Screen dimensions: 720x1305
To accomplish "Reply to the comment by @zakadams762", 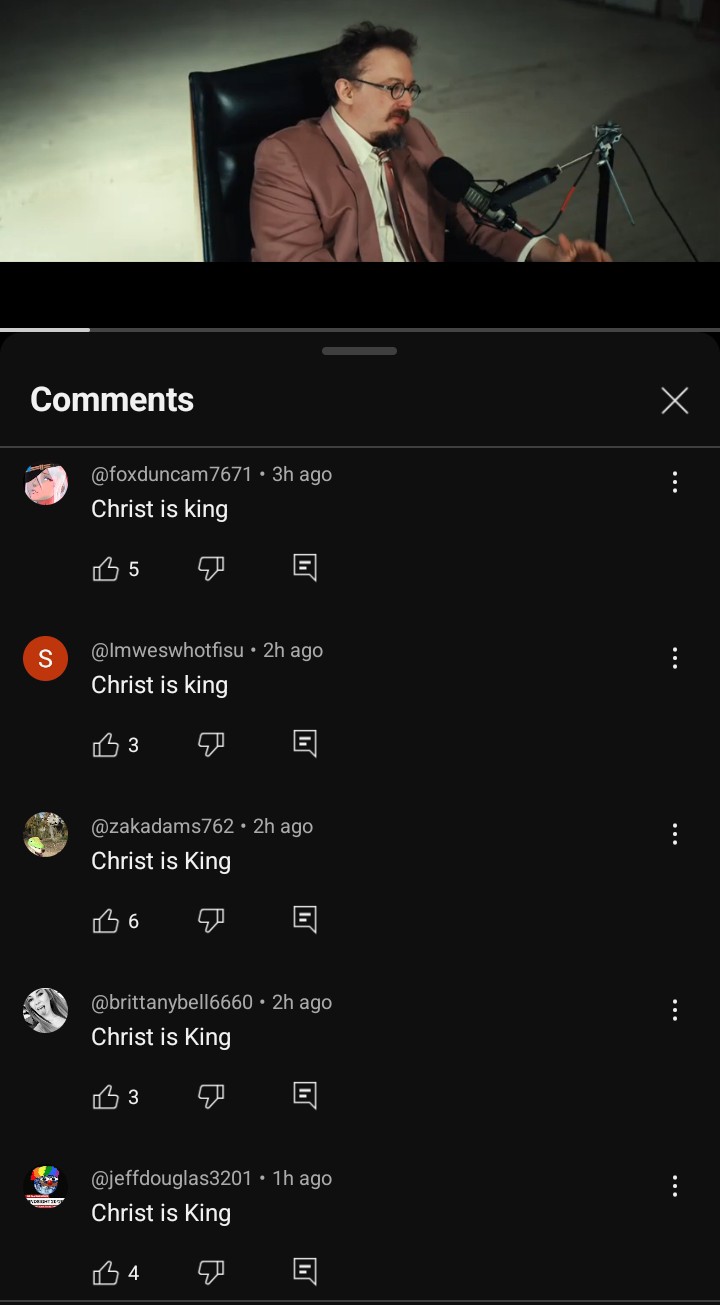I will pos(305,920).
